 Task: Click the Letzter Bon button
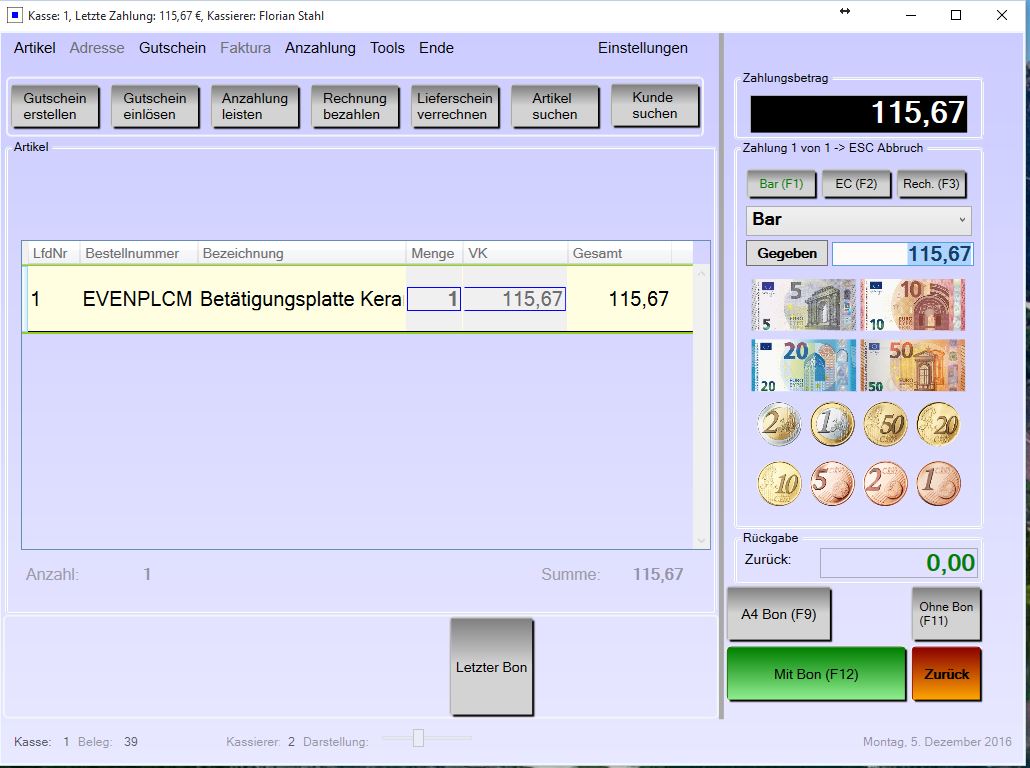click(x=491, y=667)
